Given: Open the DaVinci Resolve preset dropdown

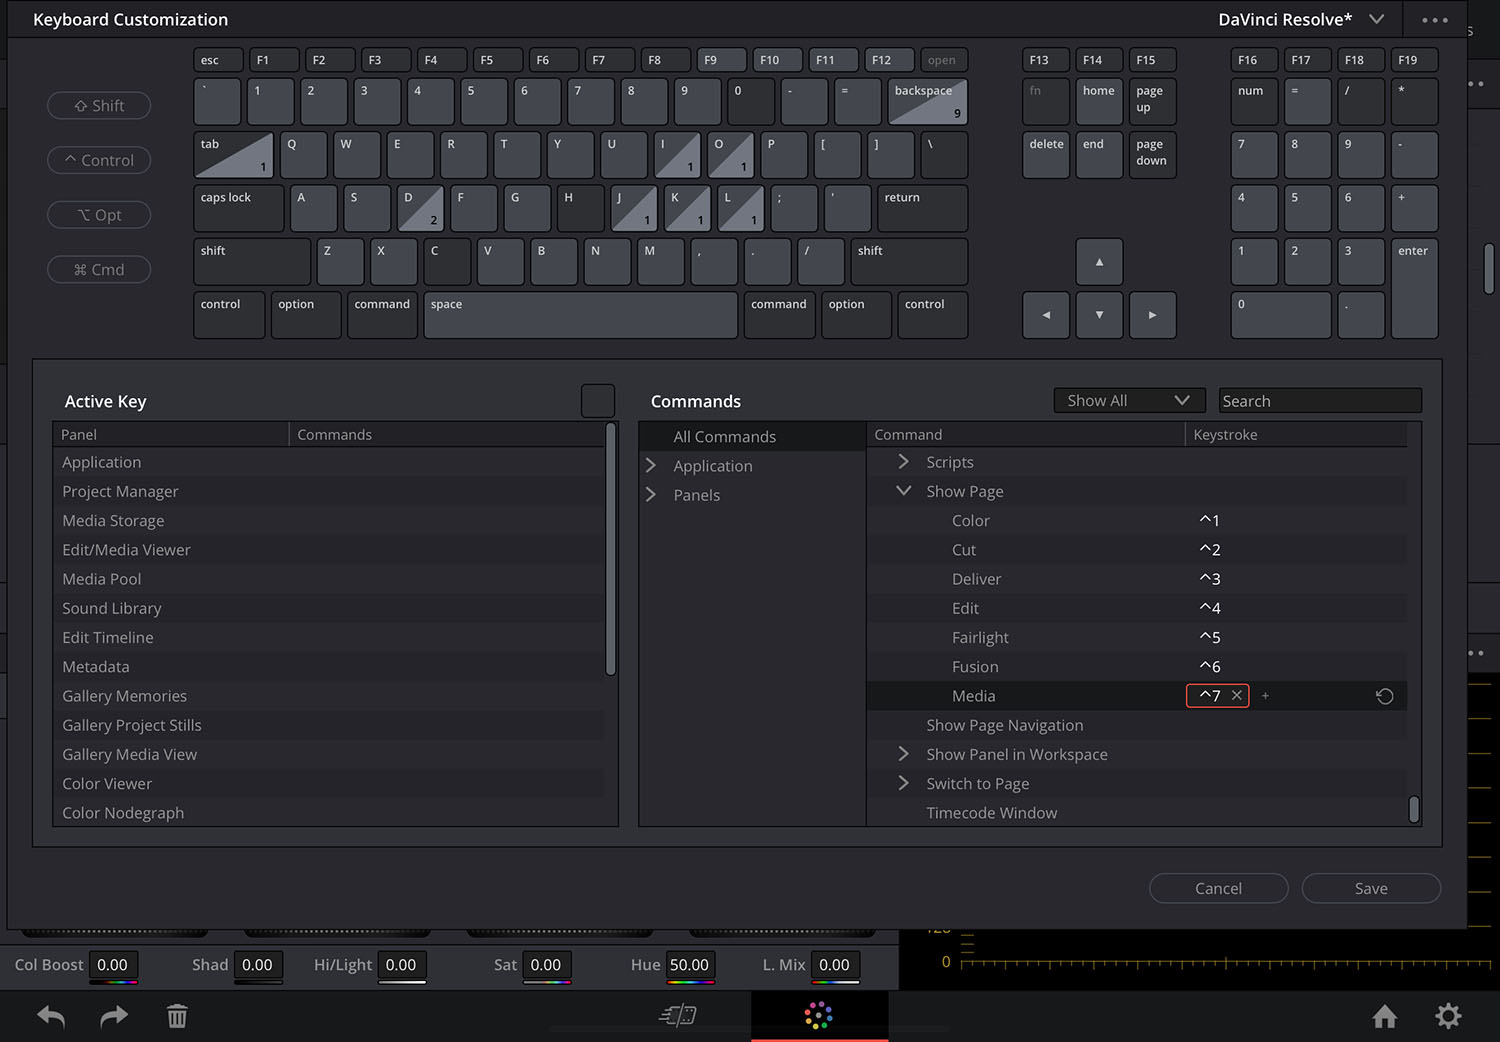Looking at the screenshot, I should [x=1300, y=20].
